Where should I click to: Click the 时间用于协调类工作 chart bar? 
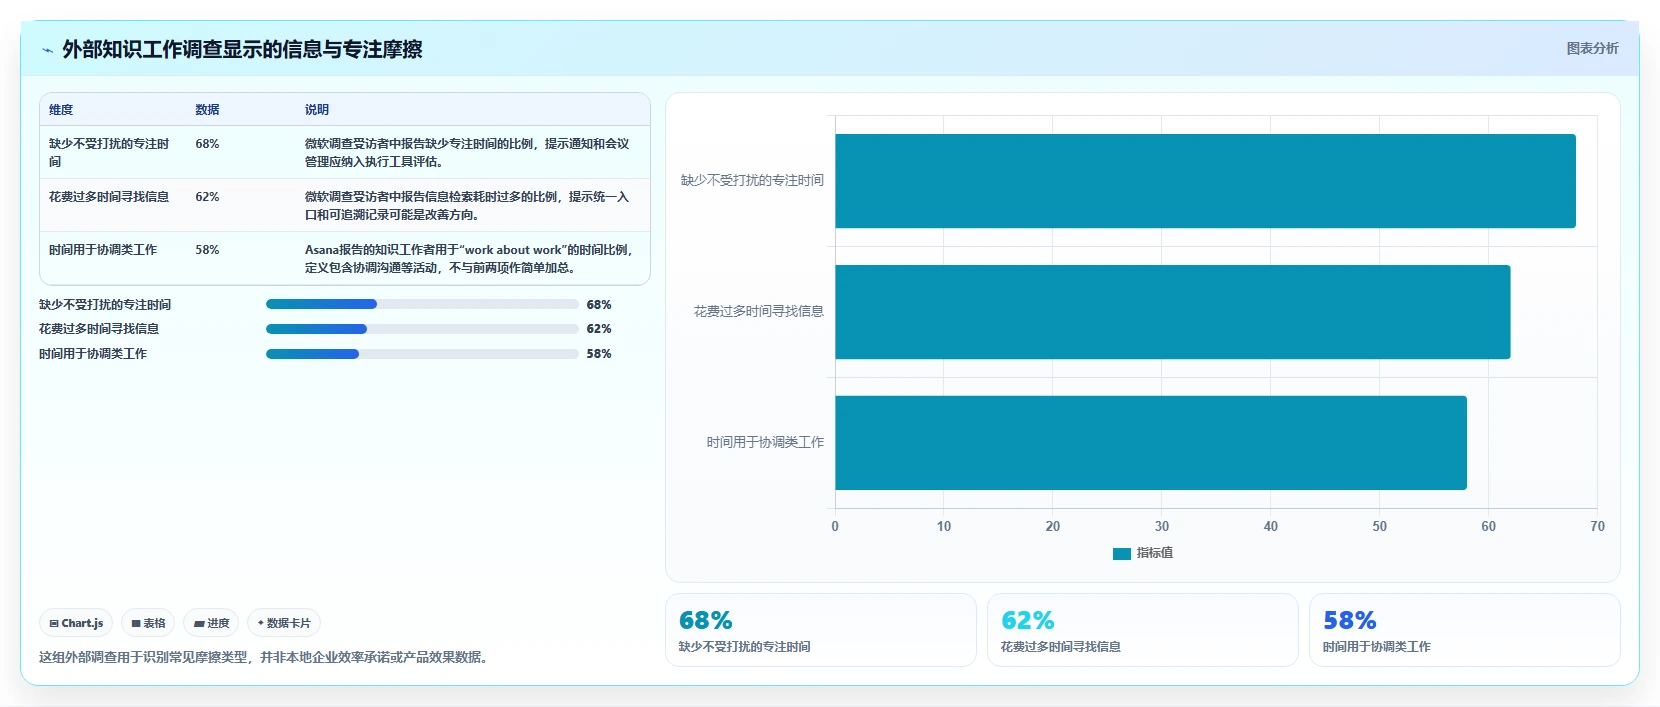pyautogui.click(x=1151, y=443)
